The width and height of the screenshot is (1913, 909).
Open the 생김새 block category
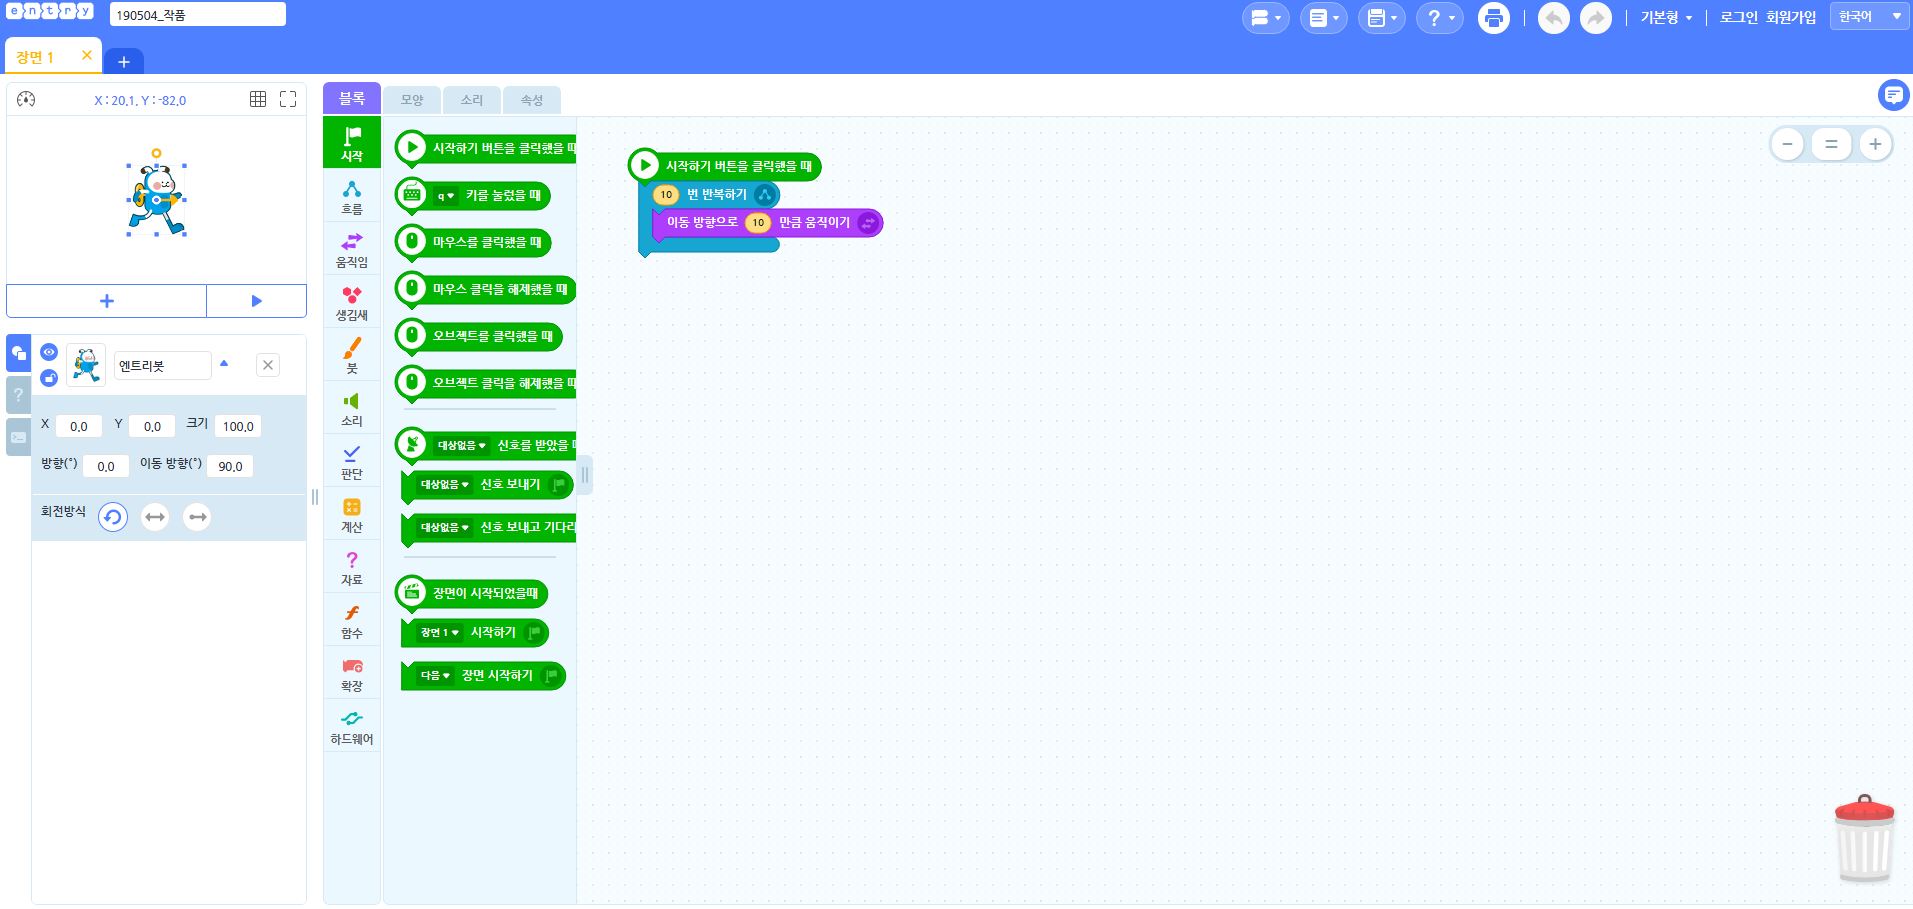[352, 302]
